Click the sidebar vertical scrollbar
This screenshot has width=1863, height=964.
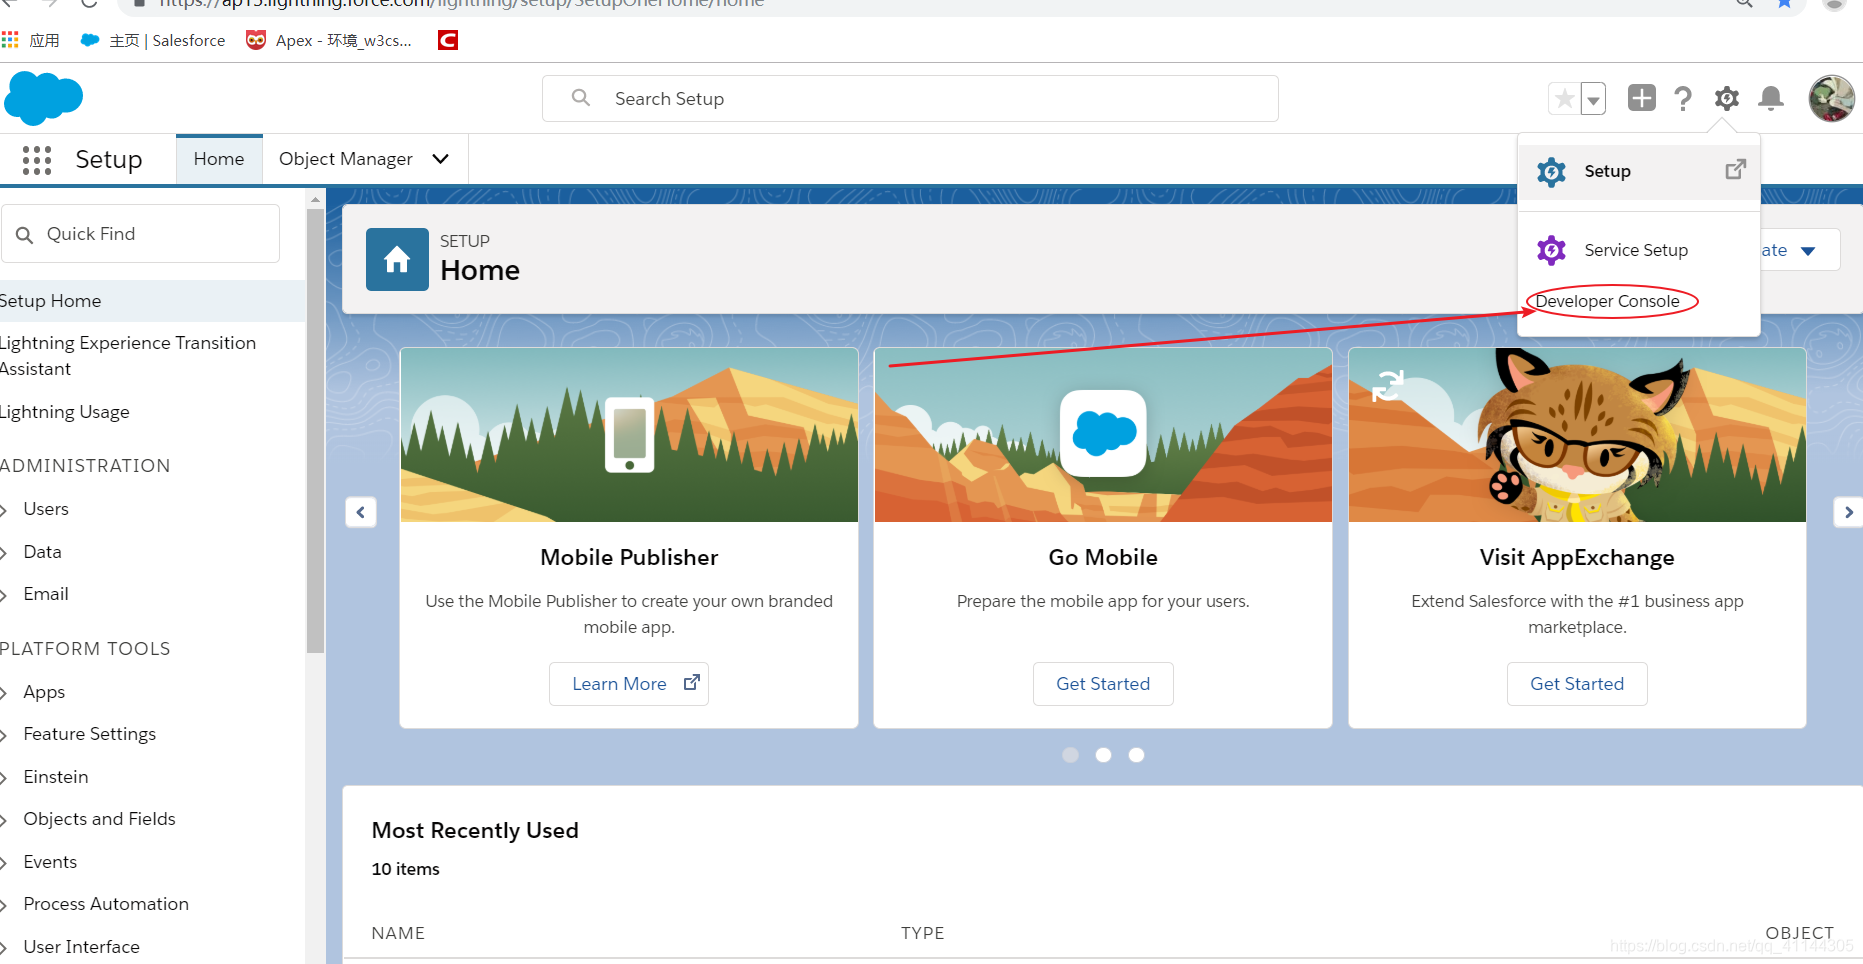(316, 430)
